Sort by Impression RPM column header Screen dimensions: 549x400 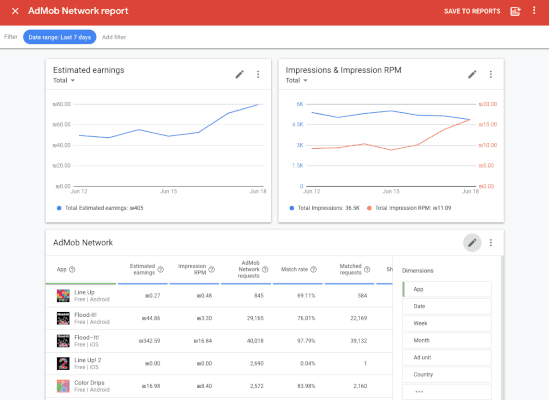coord(192,269)
